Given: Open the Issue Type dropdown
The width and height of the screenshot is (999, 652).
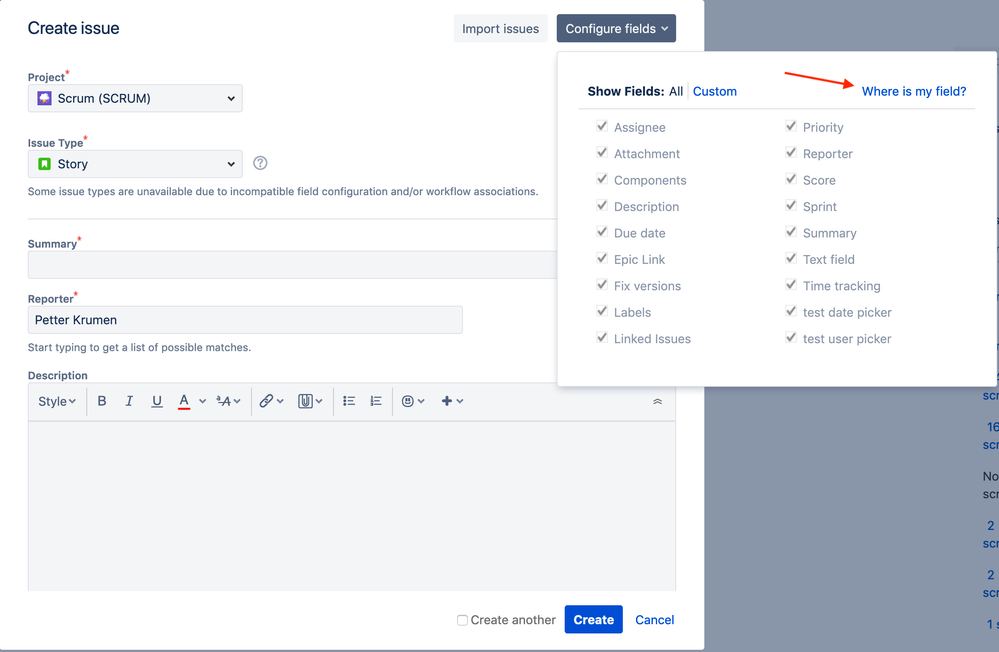Looking at the screenshot, I should pos(135,164).
